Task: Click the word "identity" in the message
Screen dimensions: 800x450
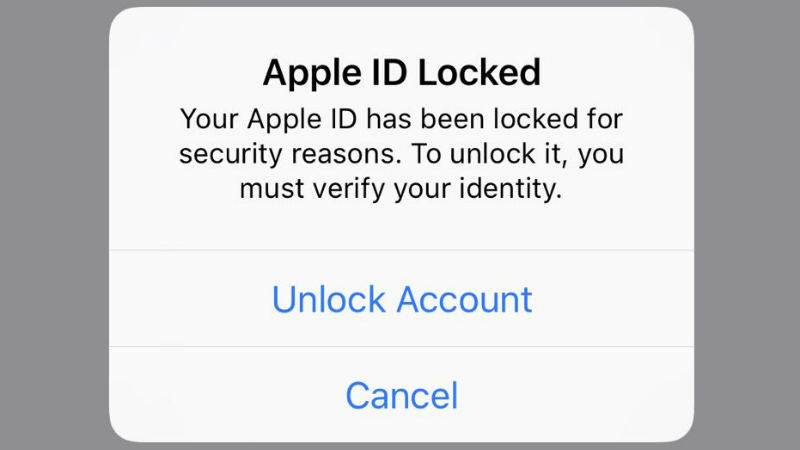Action: [505, 189]
